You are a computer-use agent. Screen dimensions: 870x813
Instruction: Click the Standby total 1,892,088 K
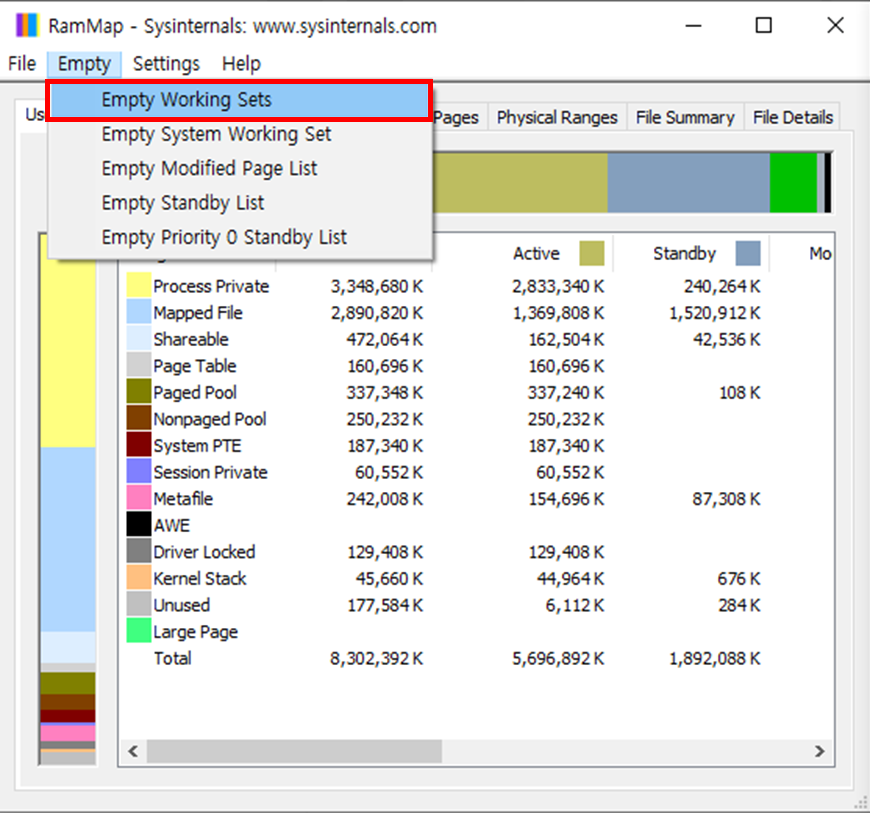715,659
